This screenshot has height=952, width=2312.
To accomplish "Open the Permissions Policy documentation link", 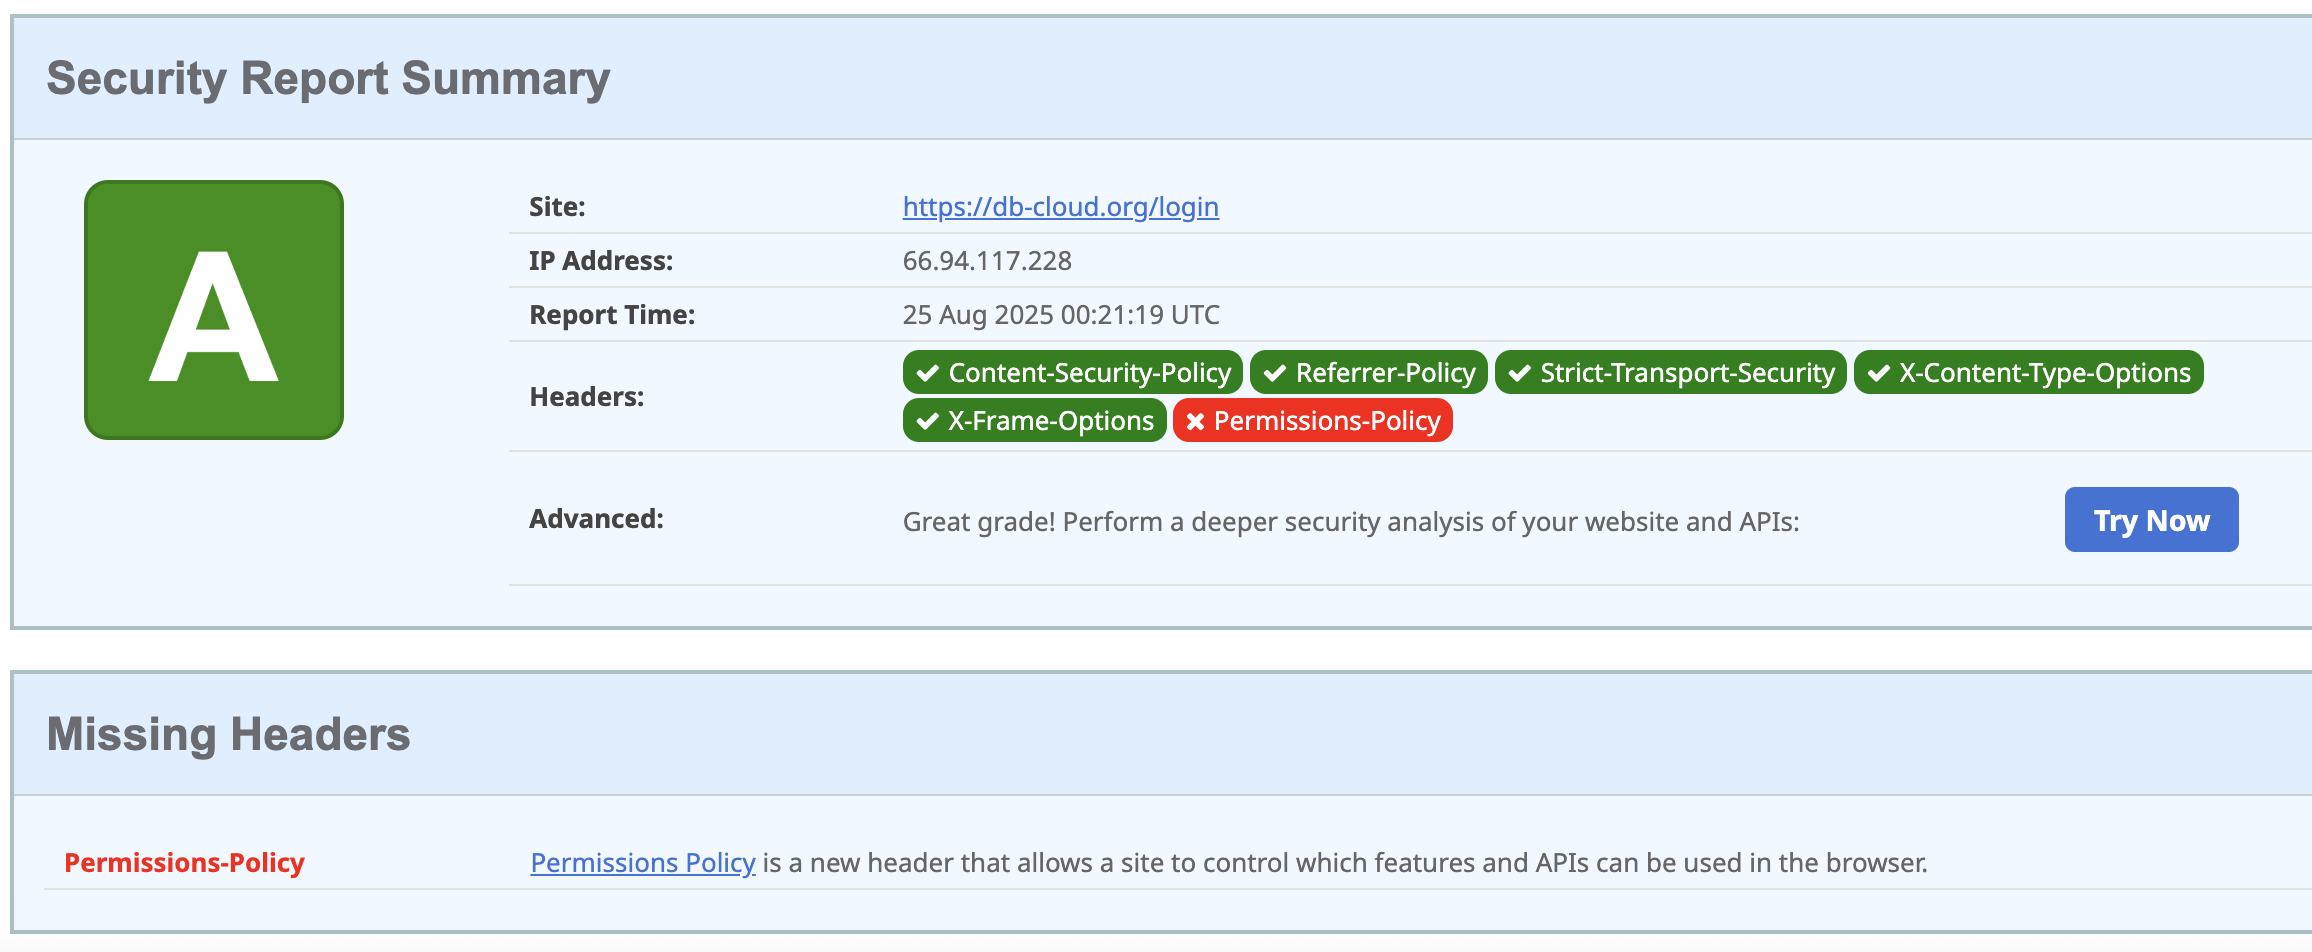I will [x=642, y=863].
